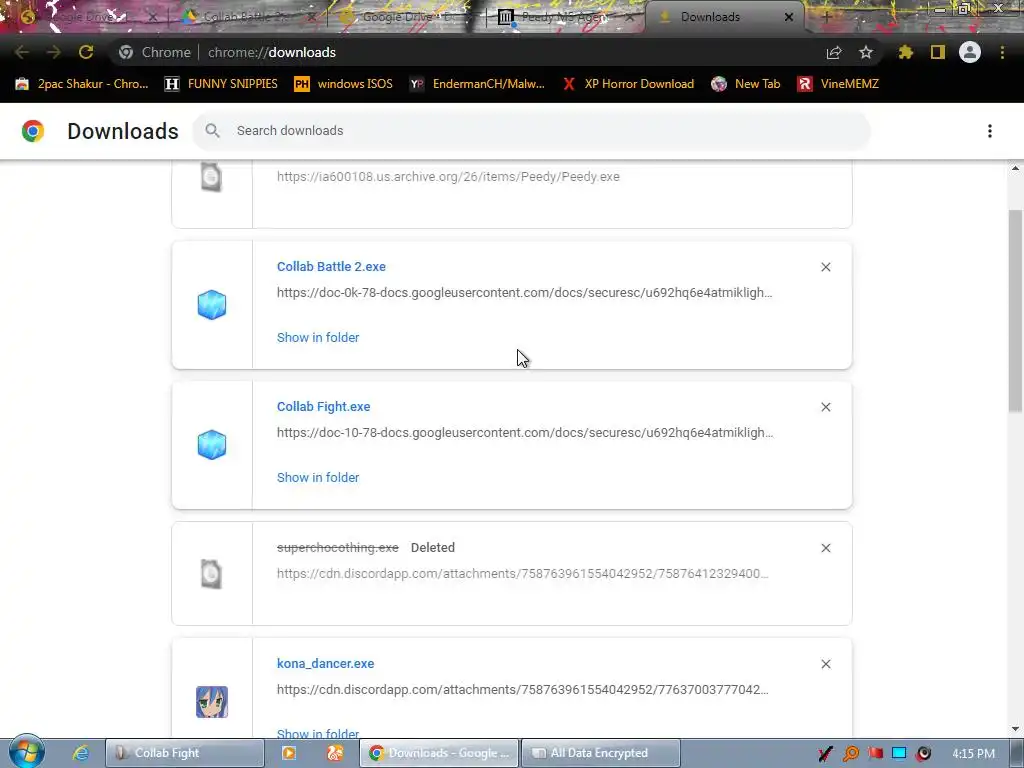The height and width of the screenshot is (768, 1024).
Task: Click superchocothing.exe deleted file icon
Action: [212, 574]
